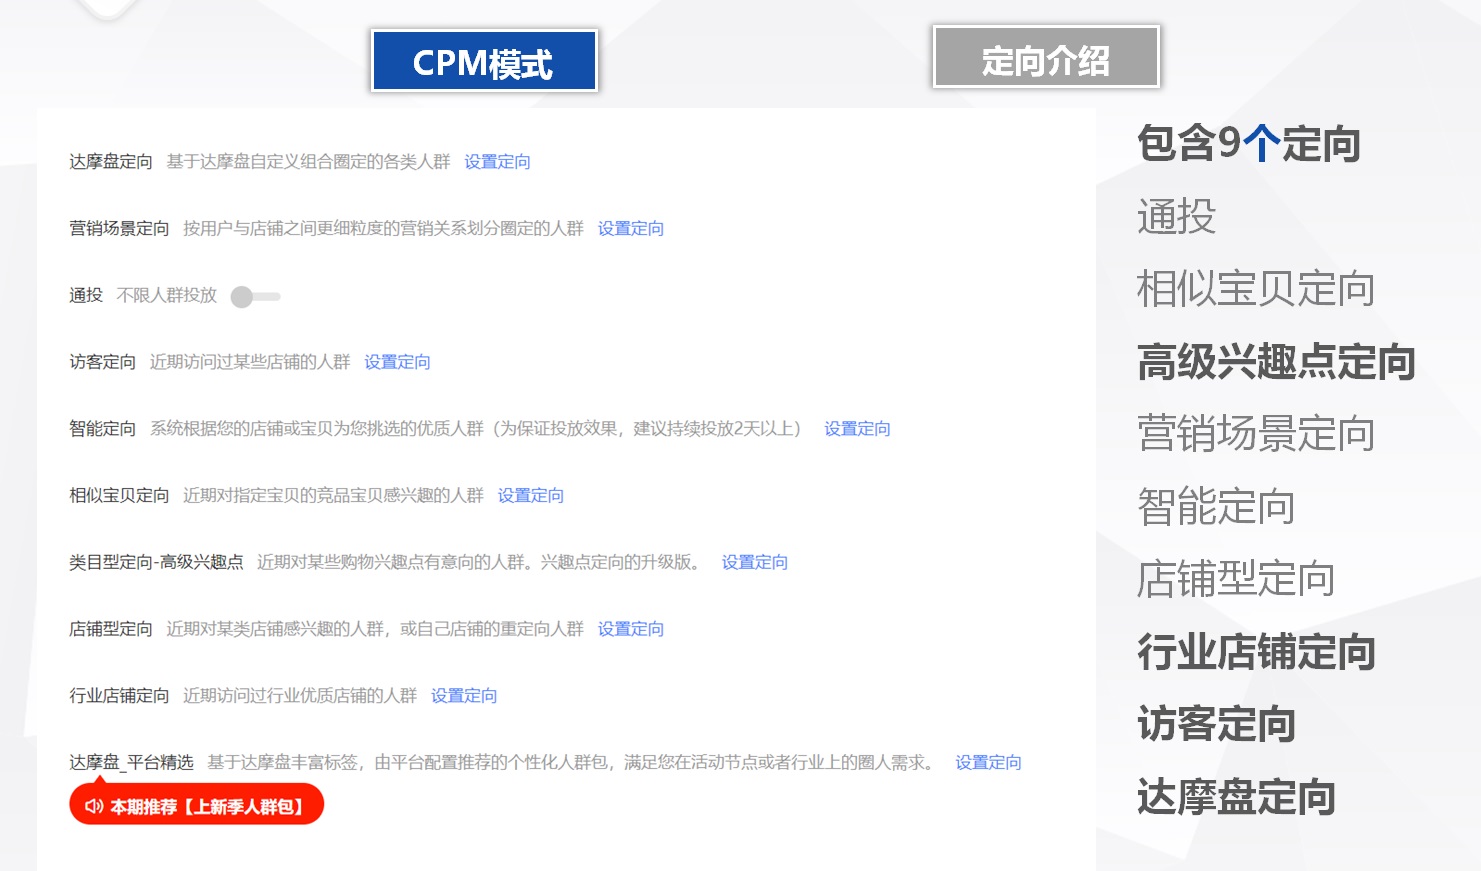Select the 类目型定向-高级兴趣点 label

point(156,563)
